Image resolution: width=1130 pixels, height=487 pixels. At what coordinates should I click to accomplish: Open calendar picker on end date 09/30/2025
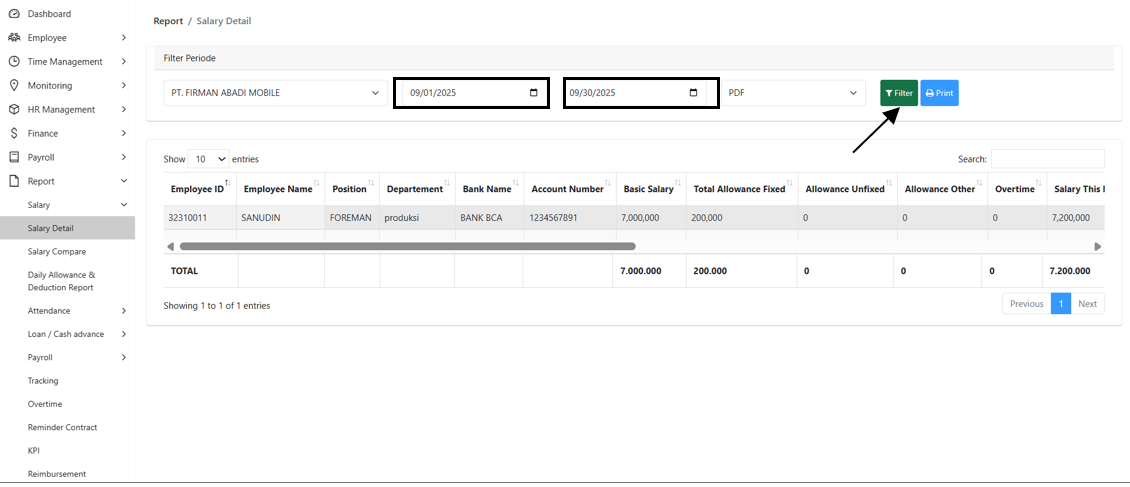pos(694,93)
